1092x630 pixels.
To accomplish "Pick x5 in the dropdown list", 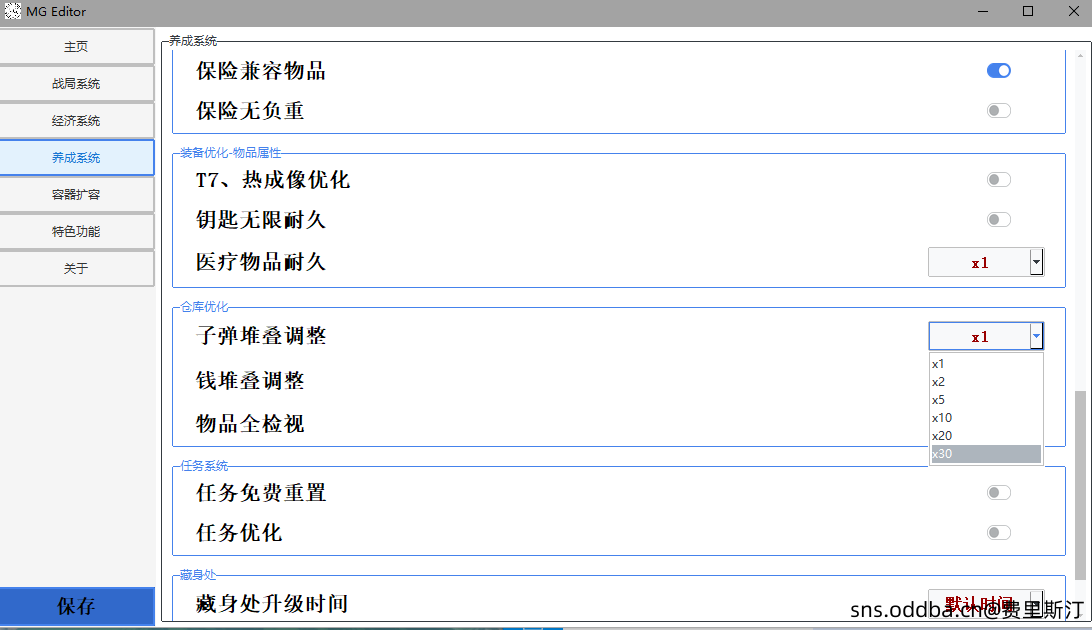I will coord(986,400).
